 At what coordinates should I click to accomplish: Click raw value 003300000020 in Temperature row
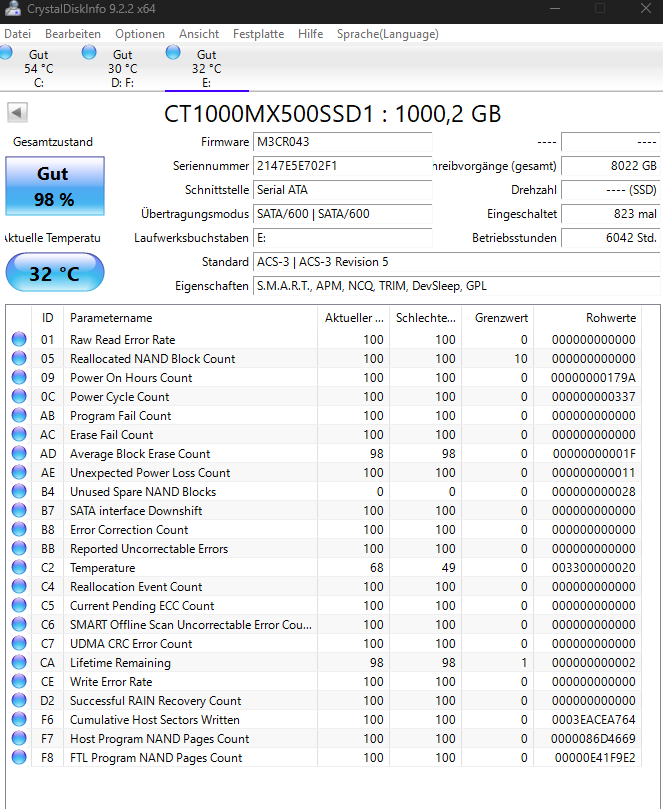593,568
